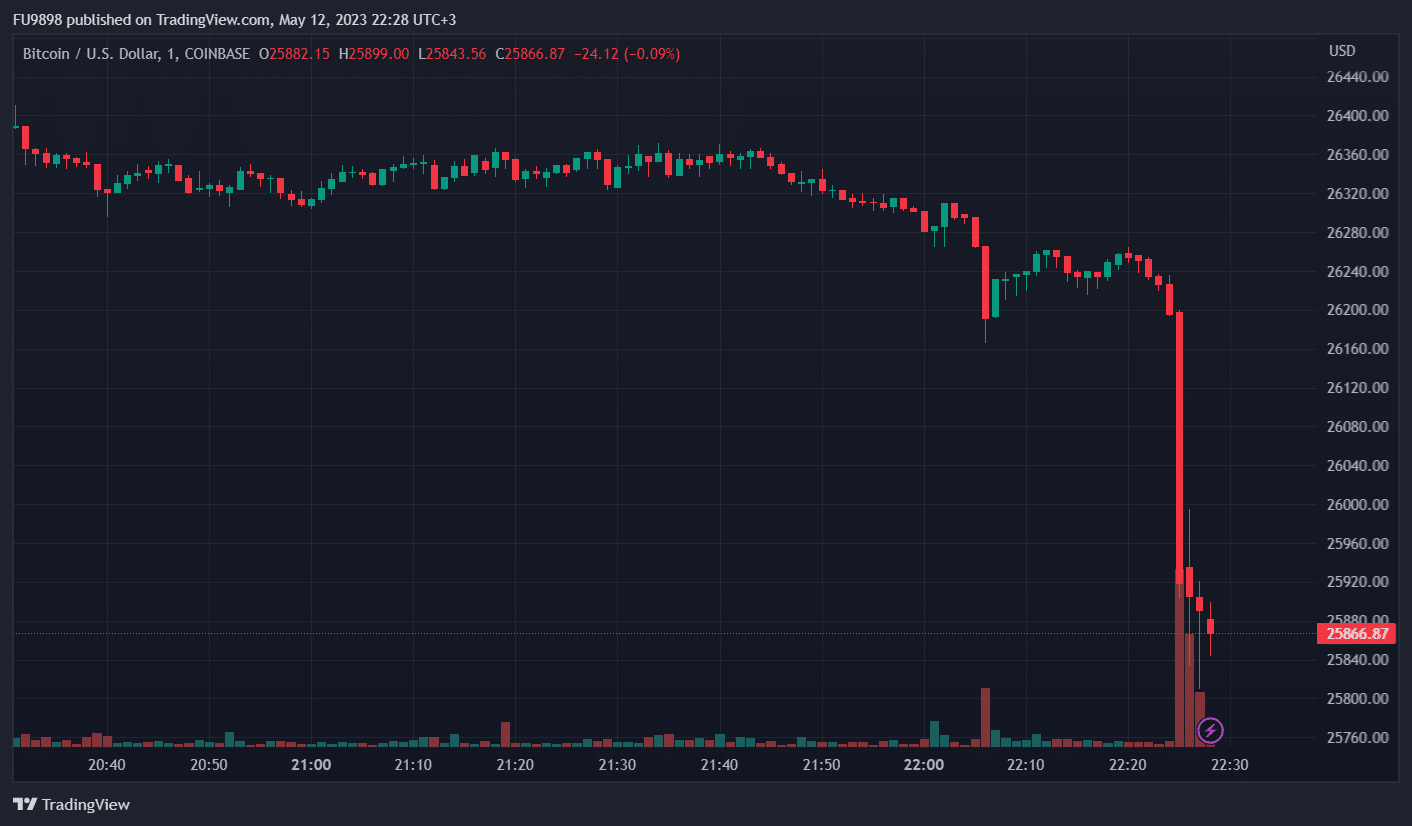Viewport: 1412px width, 826px height.
Task: Click the red volume bar near 21:19
Action: pos(506,734)
